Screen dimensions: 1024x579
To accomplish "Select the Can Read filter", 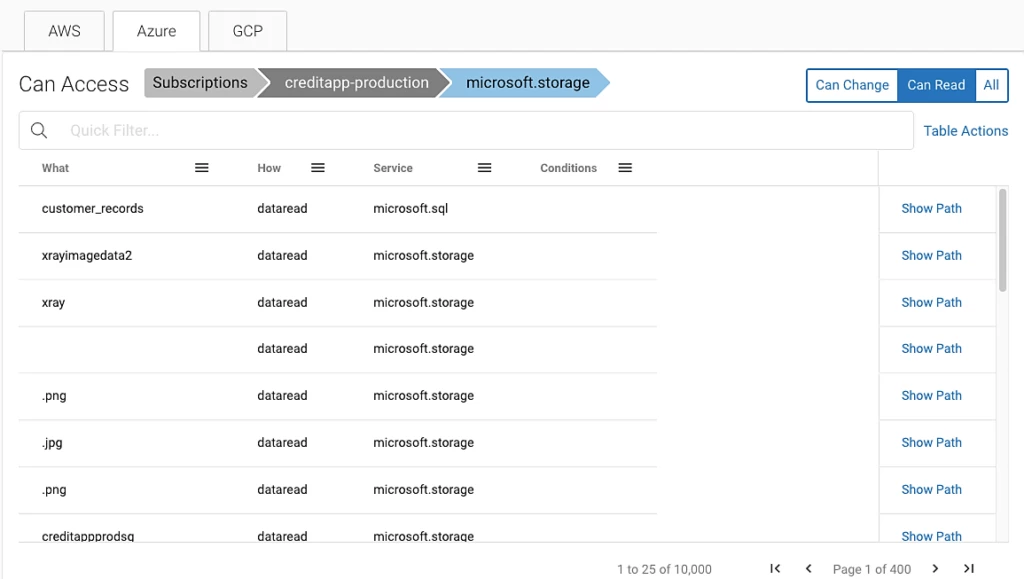I will (936, 85).
